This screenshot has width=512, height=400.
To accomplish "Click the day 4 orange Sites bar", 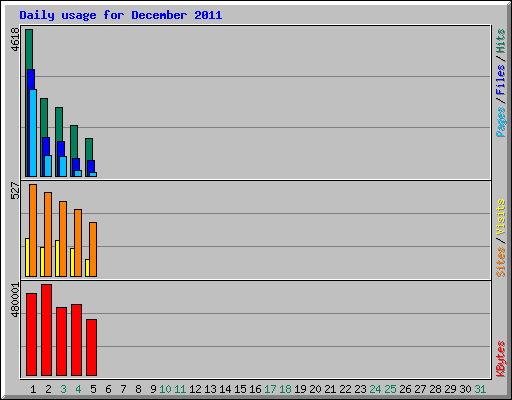I will click(x=78, y=243).
